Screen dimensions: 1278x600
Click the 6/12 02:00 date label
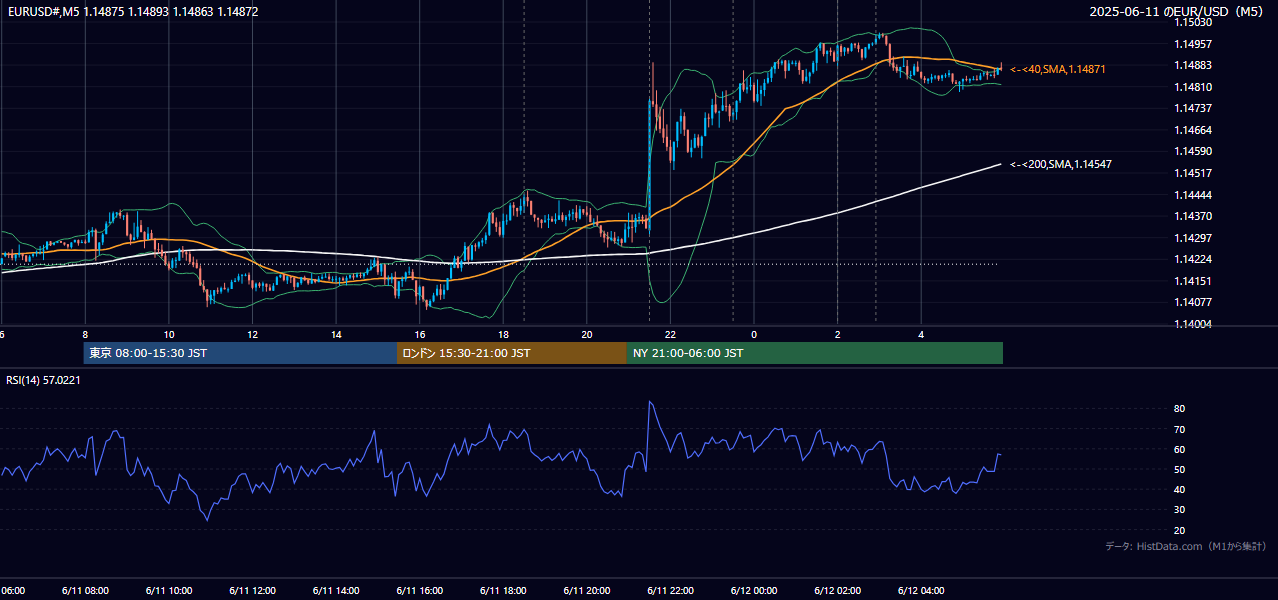click(837, 591)
